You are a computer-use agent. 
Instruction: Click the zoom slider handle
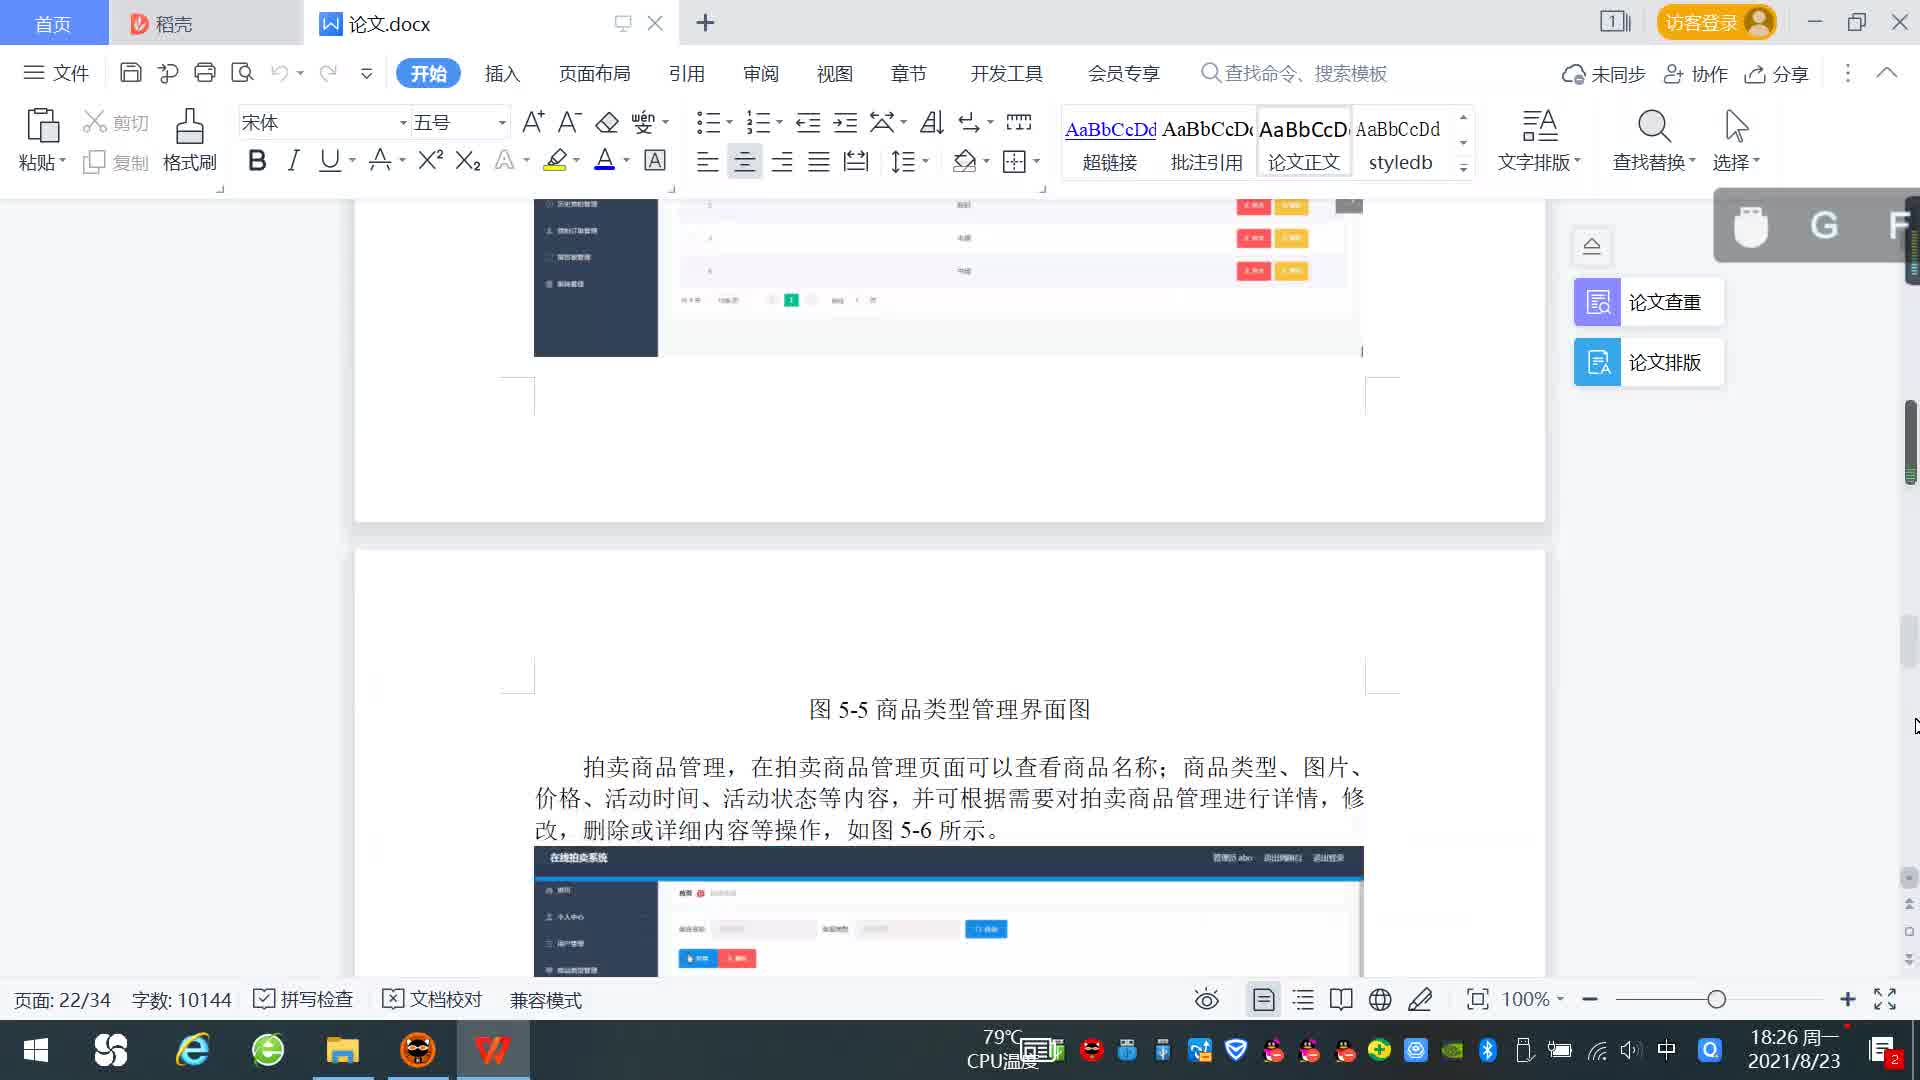(1717, 1000)
